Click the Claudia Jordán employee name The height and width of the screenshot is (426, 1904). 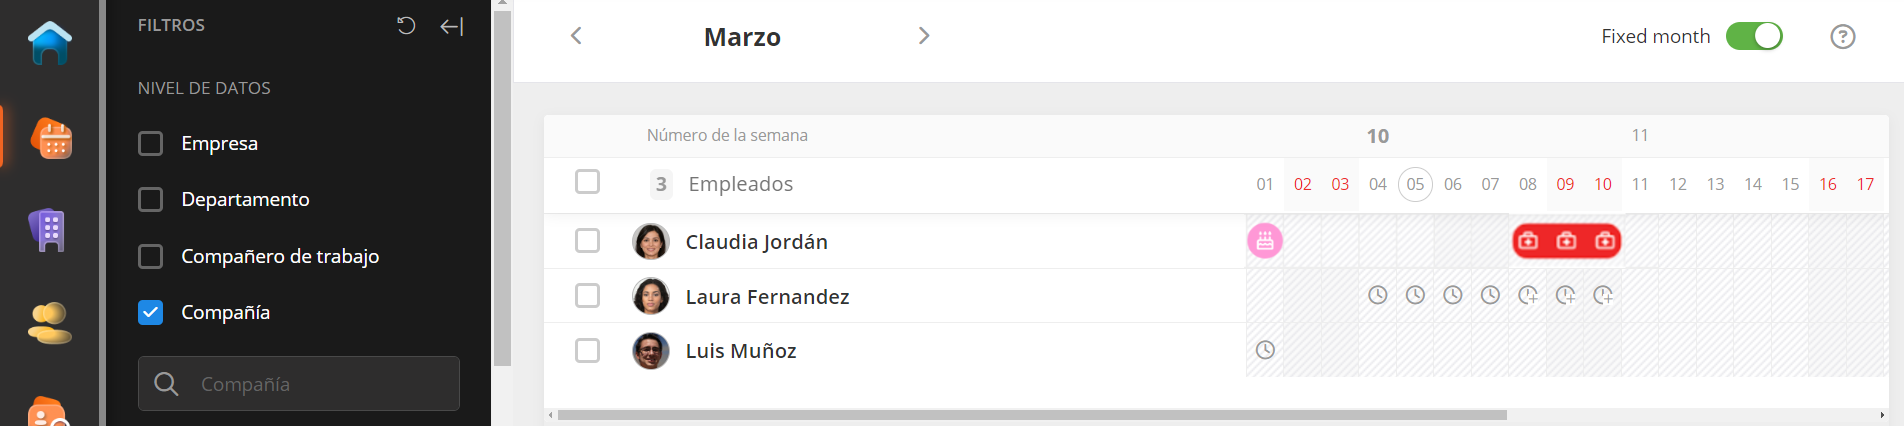click(x=756, y=242)
